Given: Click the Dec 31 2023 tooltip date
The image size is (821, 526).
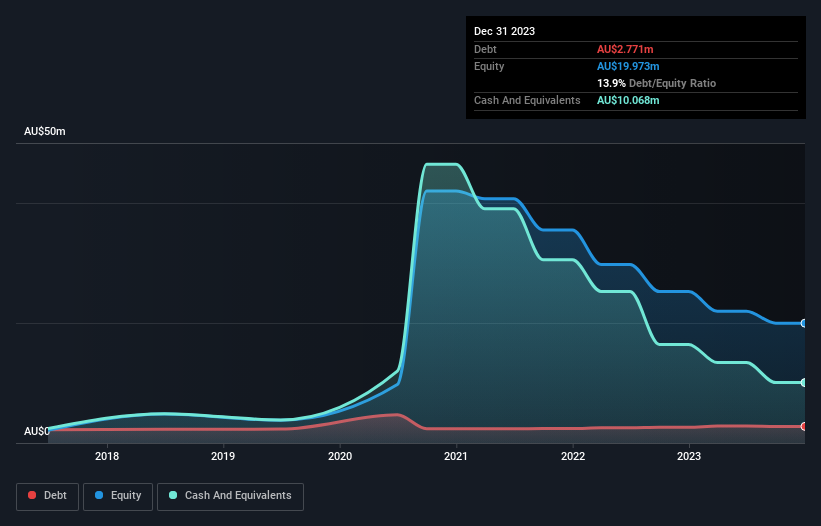Looking at the screenshot, I should [x=504, y=31].
